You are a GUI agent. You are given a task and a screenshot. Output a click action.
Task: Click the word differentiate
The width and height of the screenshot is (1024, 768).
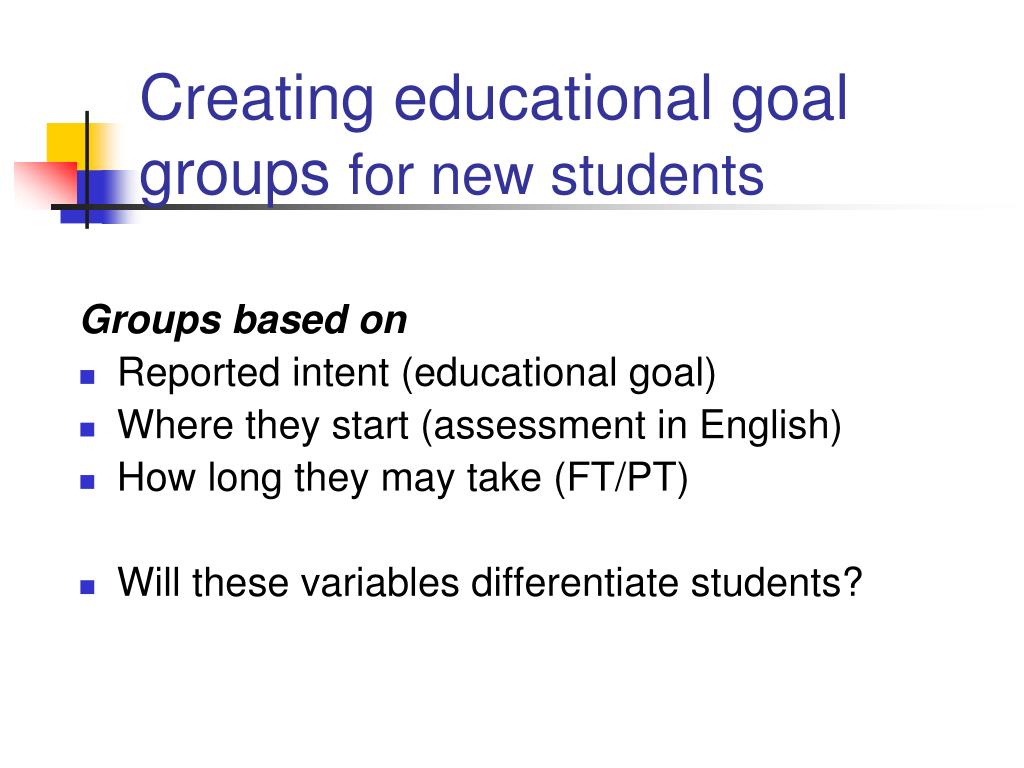pos(575,582)
